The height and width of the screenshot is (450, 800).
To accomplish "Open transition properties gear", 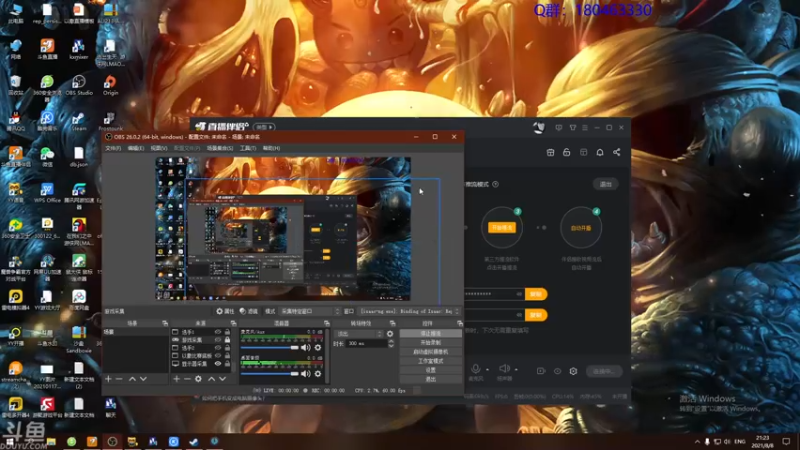I will point(390,334).
